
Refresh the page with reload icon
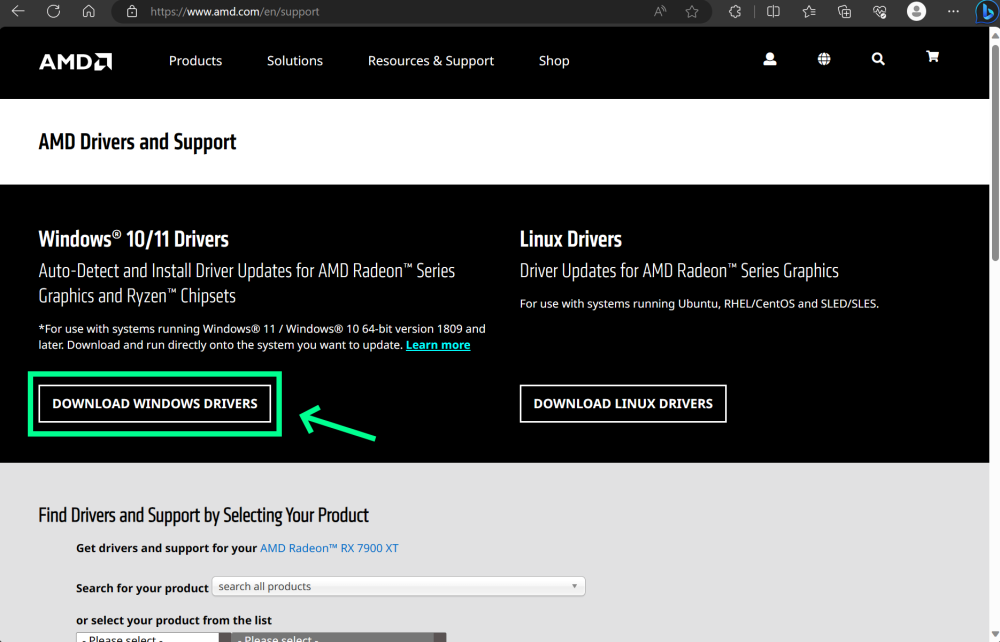[54, 12]
